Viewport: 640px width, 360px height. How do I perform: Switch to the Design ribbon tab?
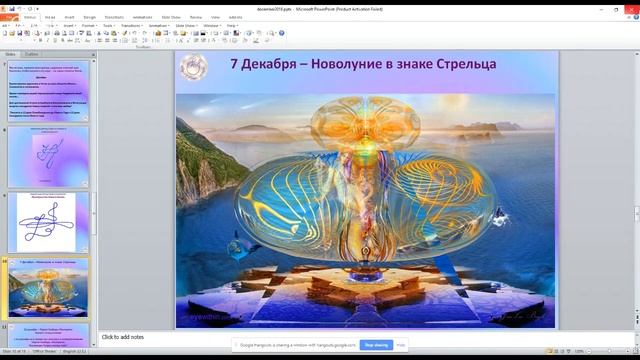point(89,18)
